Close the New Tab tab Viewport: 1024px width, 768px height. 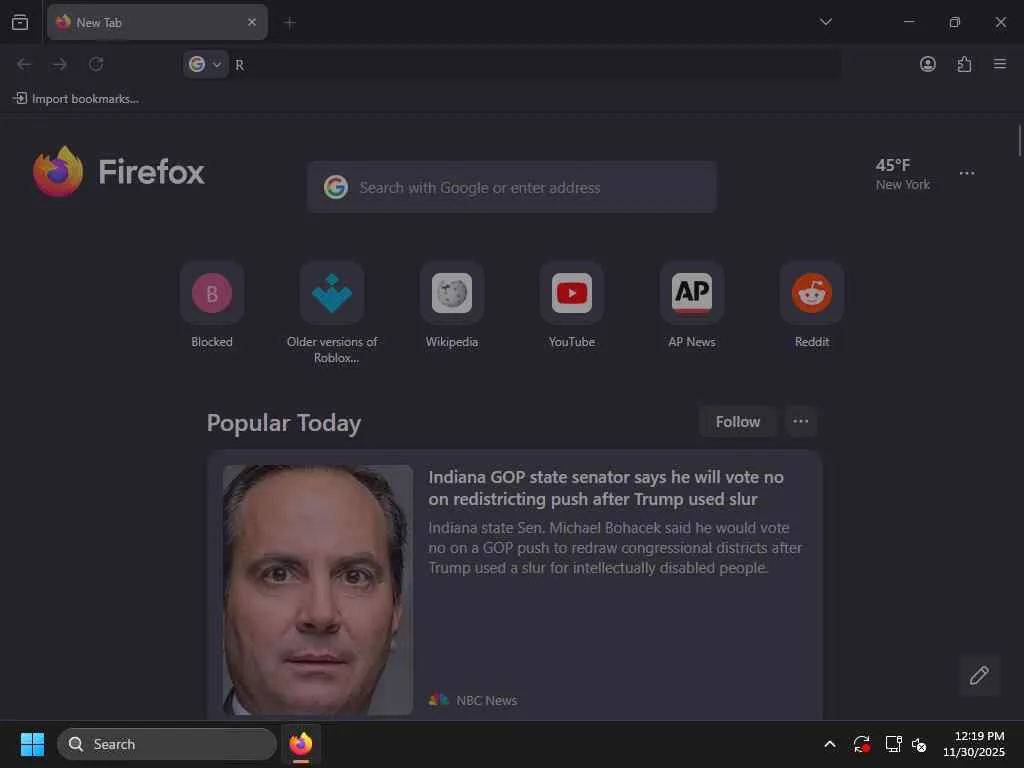251,22
